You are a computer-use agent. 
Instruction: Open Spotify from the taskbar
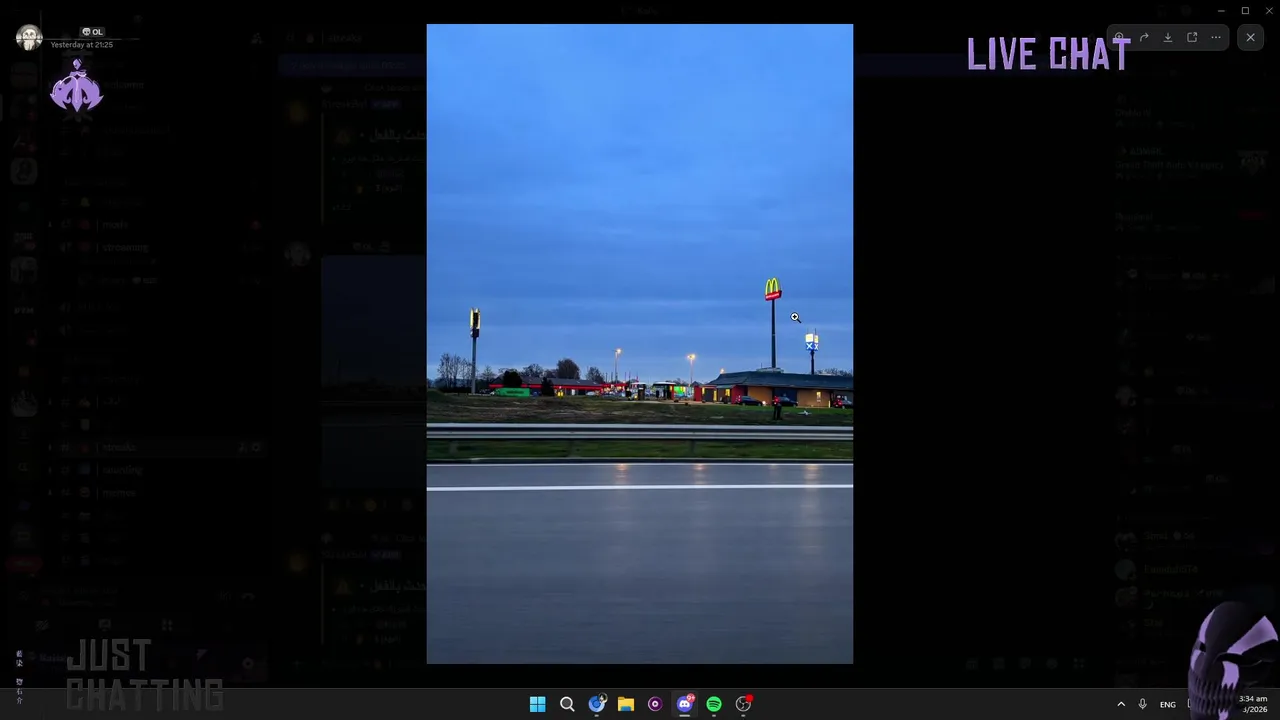click(x=714, y=704)
